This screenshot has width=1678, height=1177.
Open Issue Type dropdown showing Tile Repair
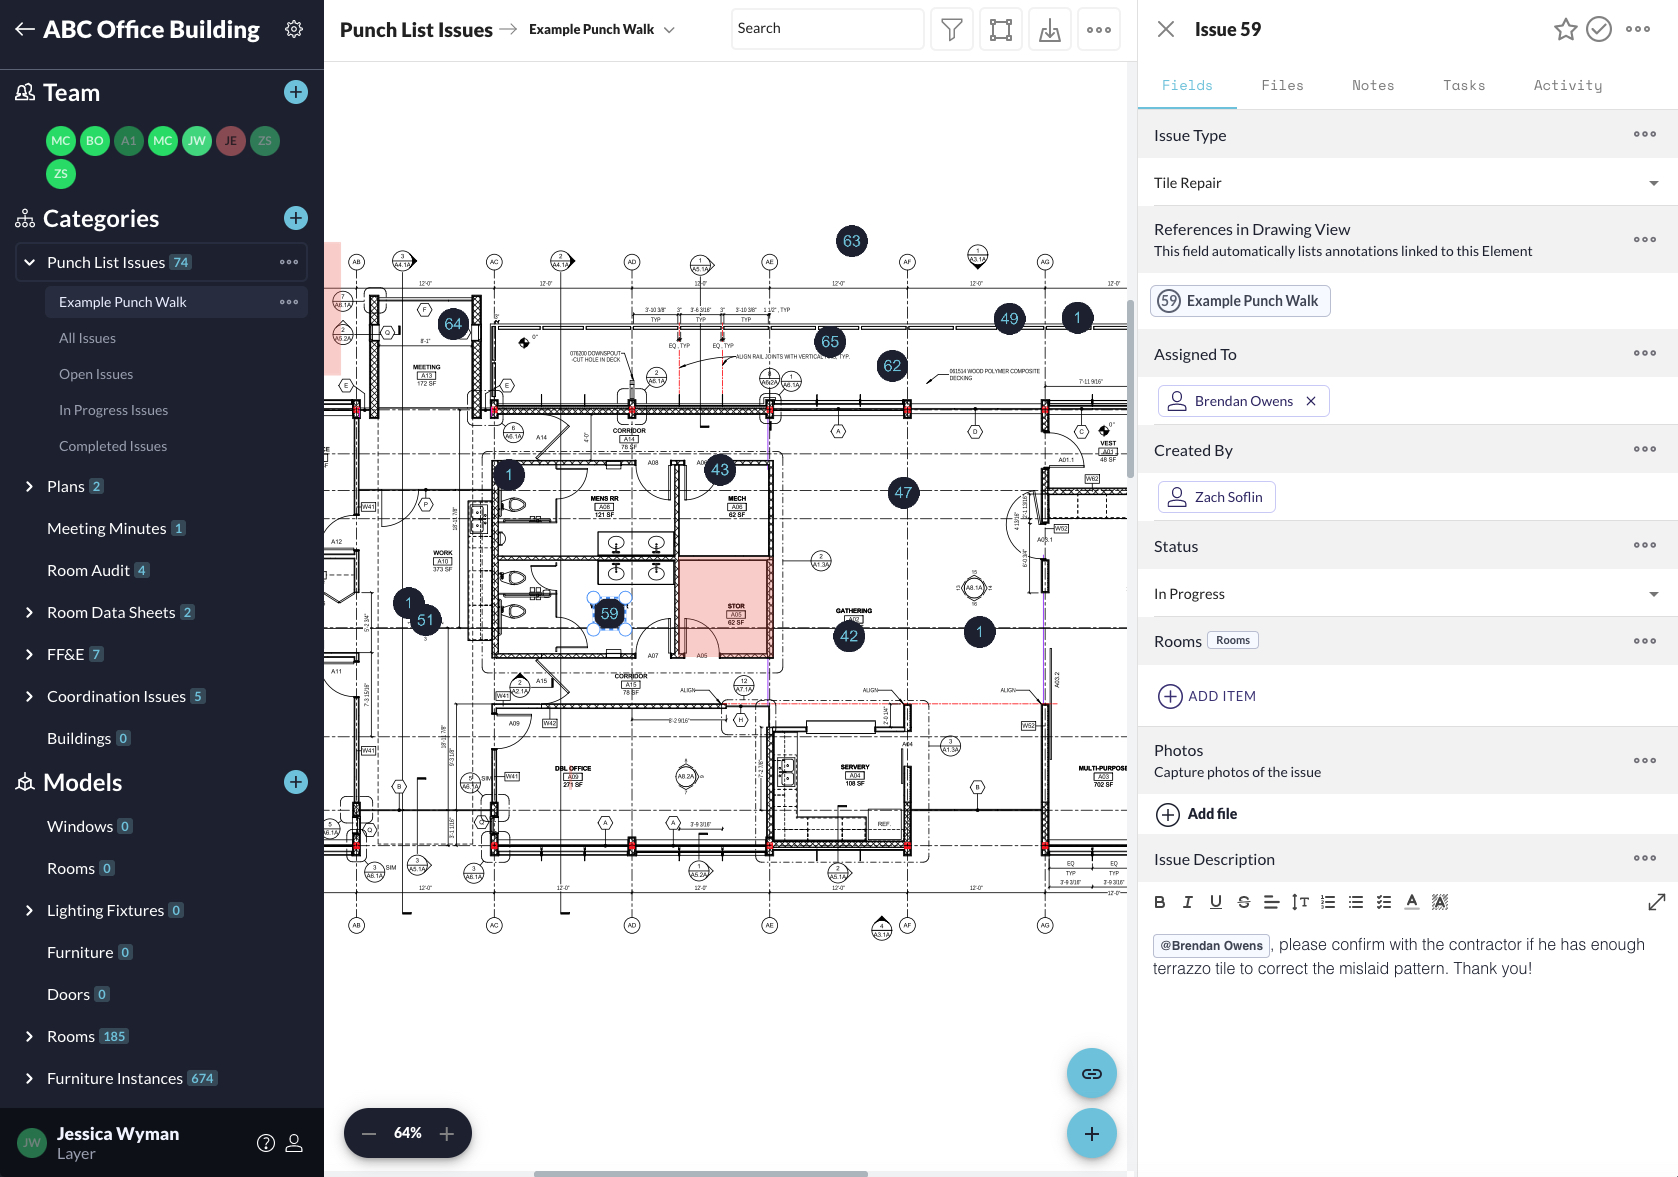pos(1407,183)
